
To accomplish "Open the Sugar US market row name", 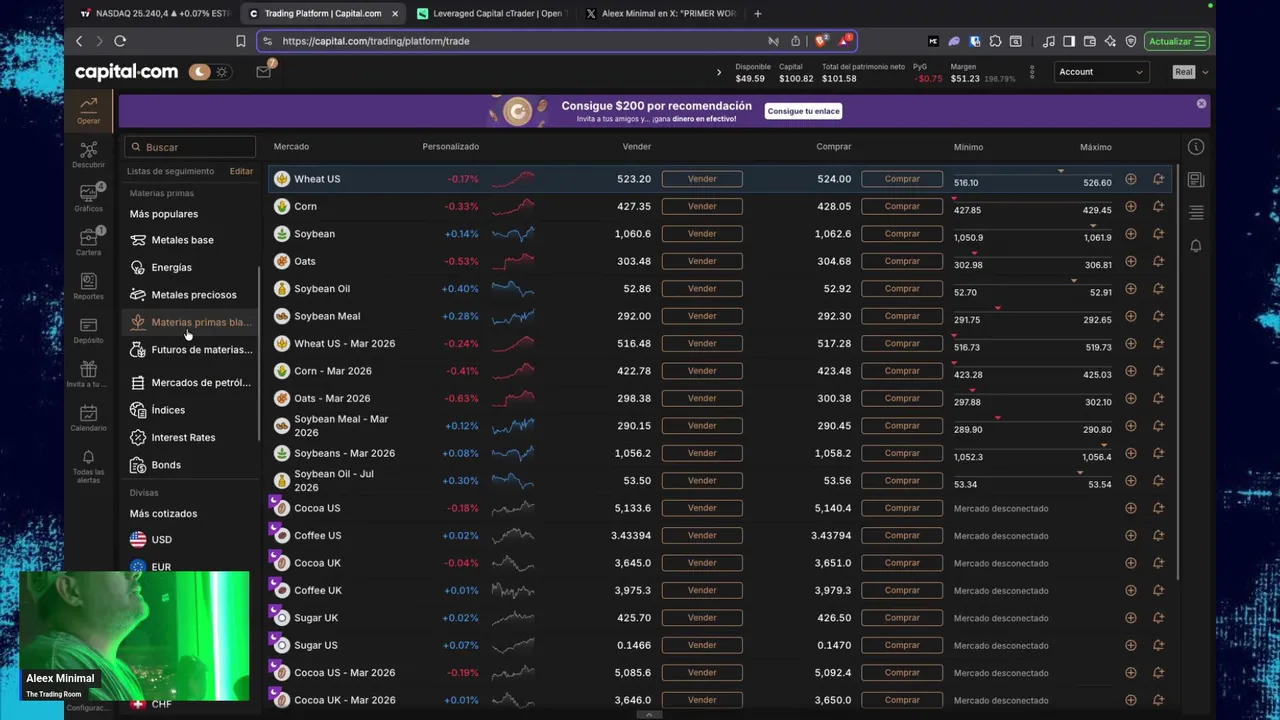I will (316, 645).
